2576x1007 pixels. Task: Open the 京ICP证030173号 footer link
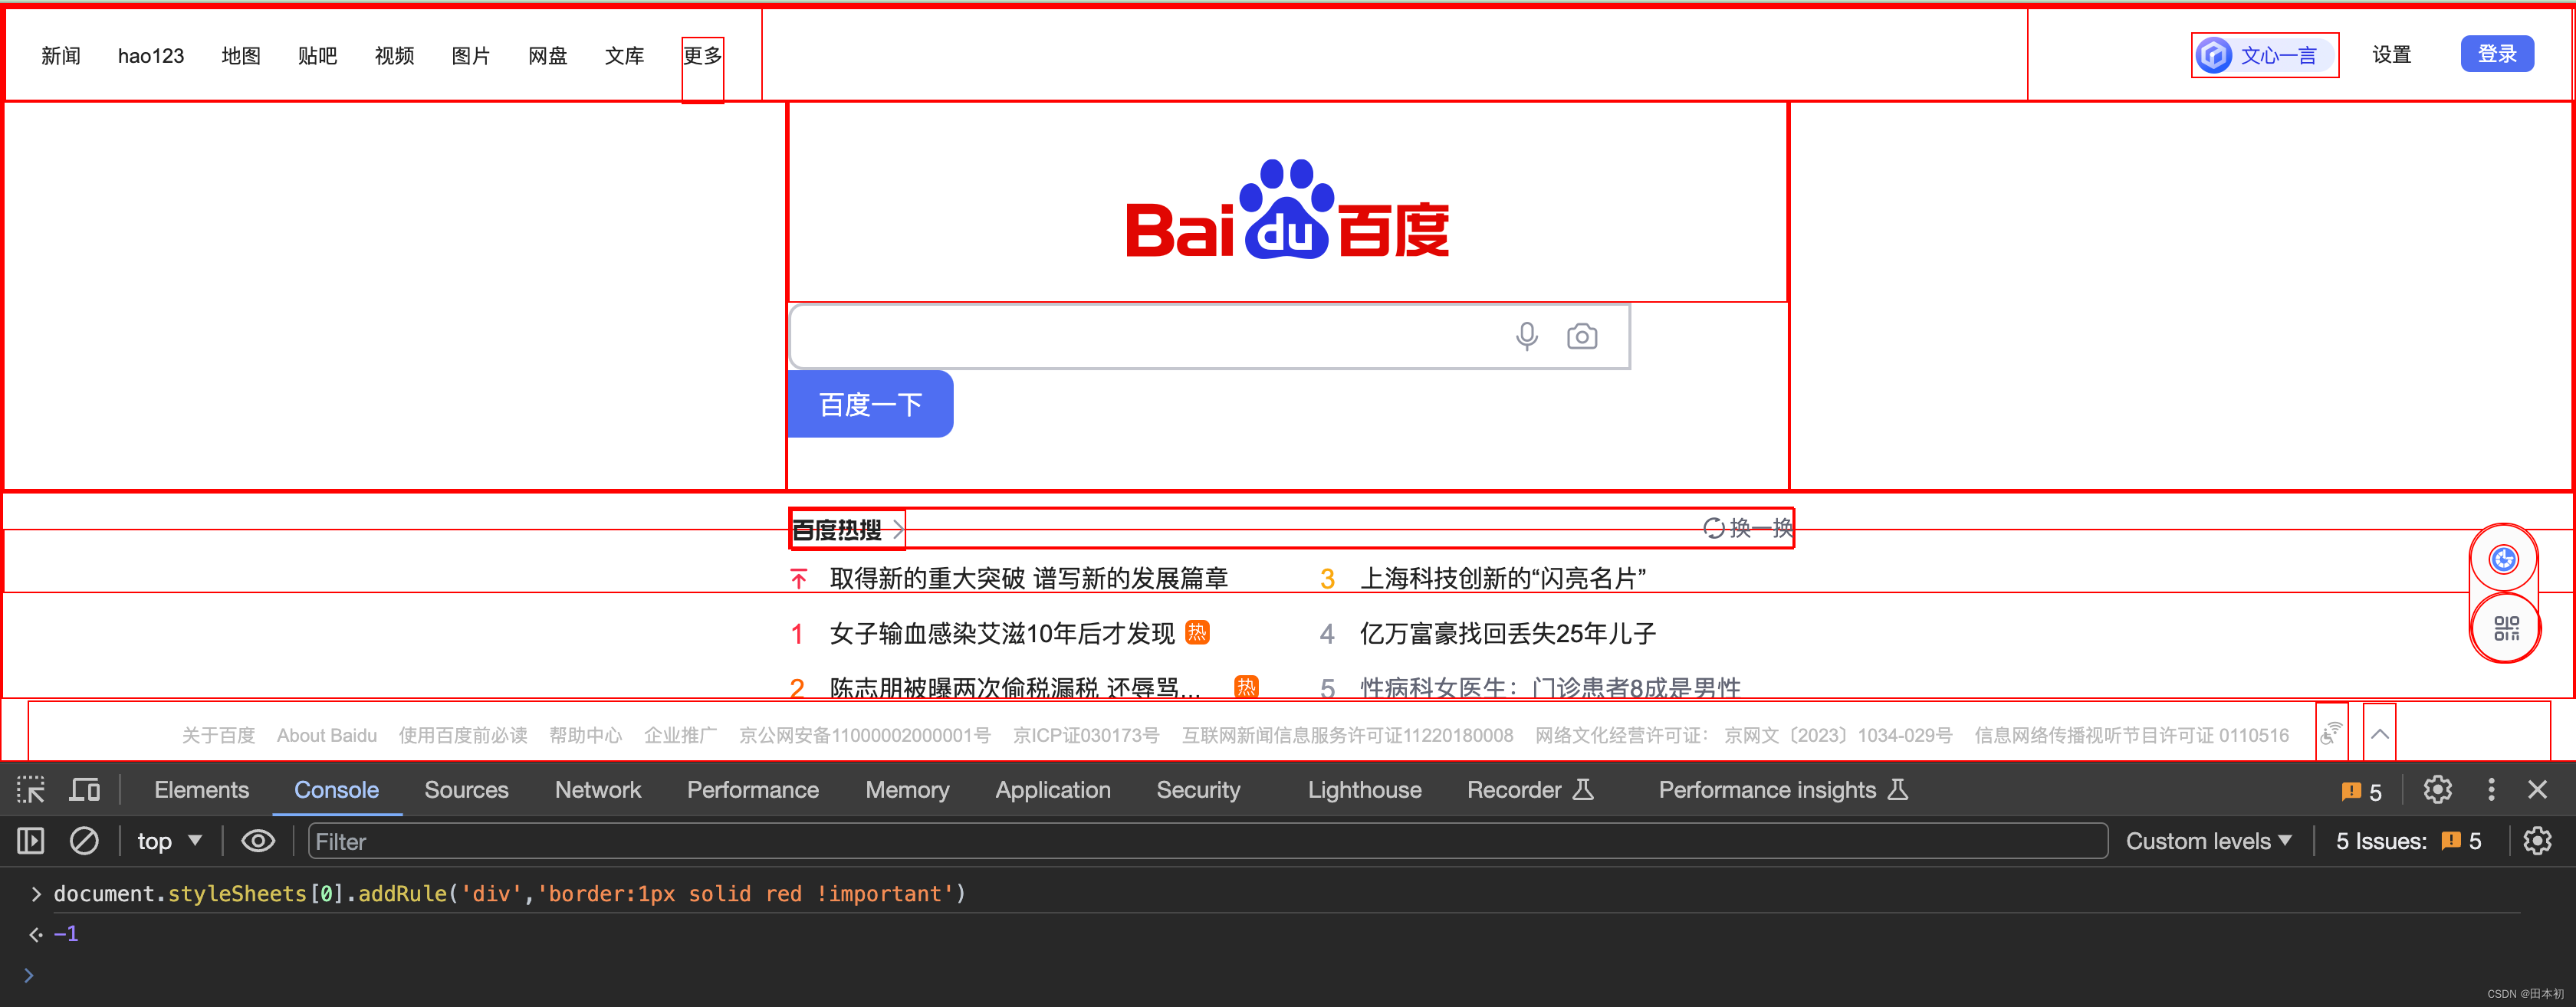[x=1086, y=735]
